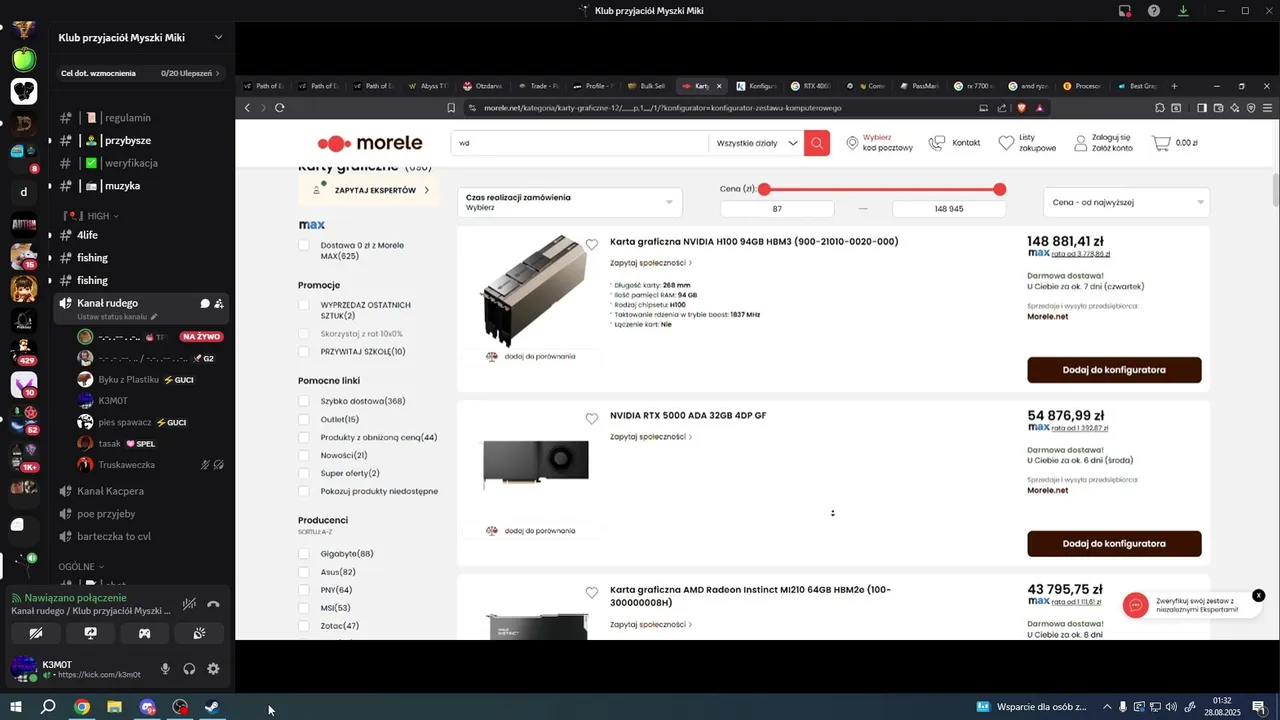This screenshot has width=1280, height=720.
Task: Check PRZYWITAJ SZKOŁĘ promotion filter
Action: point(304,351)
